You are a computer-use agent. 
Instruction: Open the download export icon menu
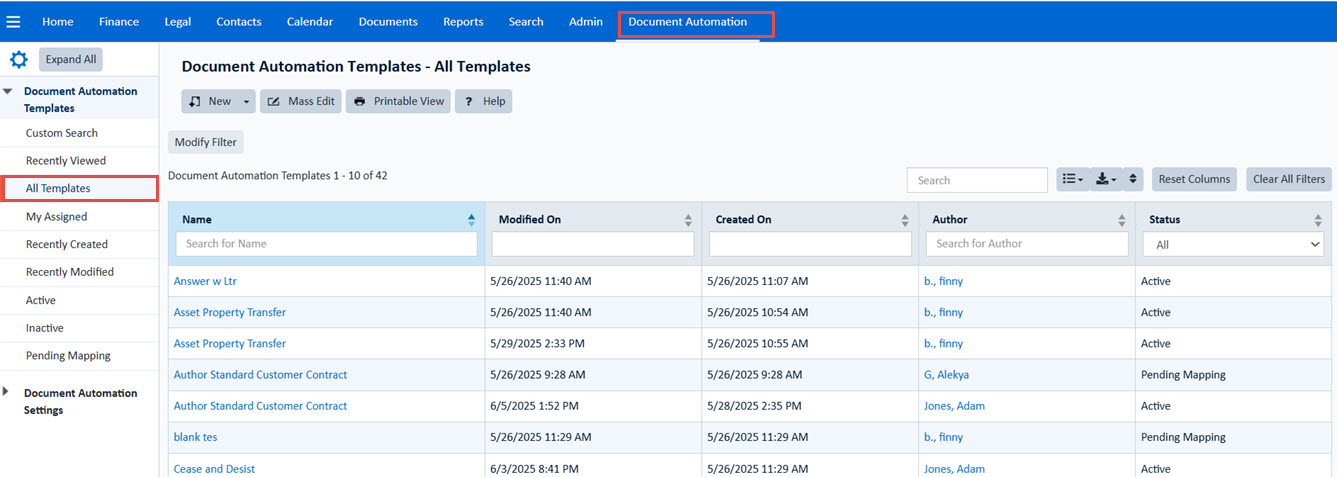click(1105, 179)
